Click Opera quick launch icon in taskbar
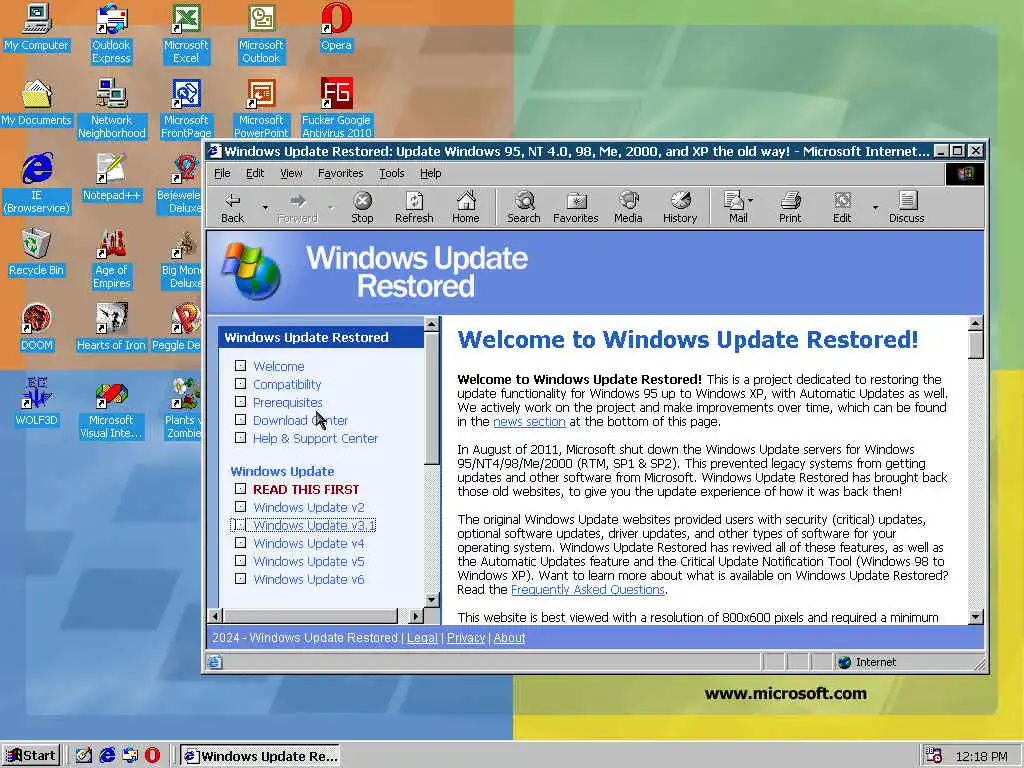The width and height of the screenshot is (1024, 768). coord(152,756)
